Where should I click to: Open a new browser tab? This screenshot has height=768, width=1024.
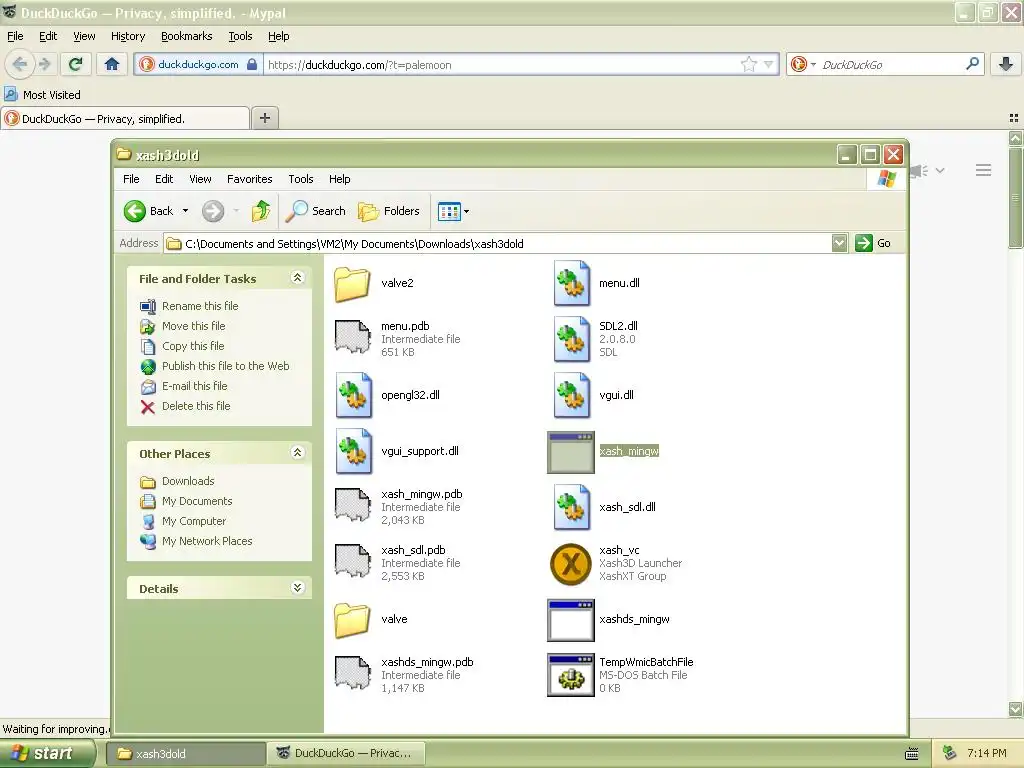coord(264,118)
